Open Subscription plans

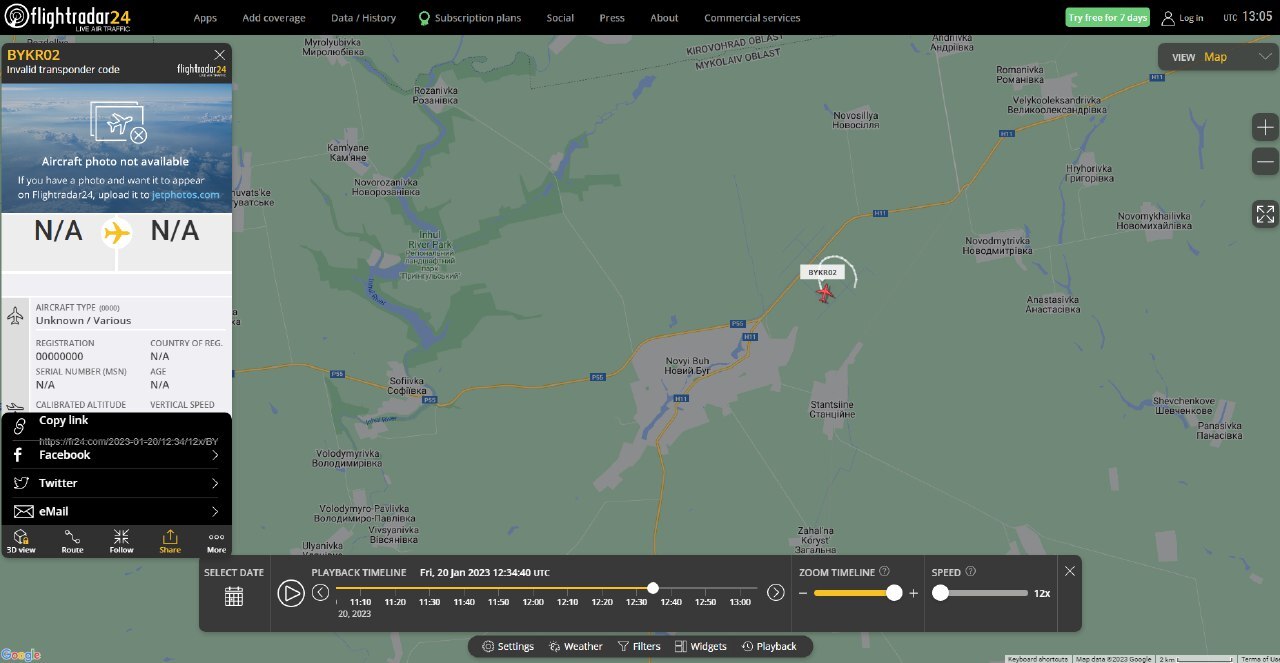[469, 18]
